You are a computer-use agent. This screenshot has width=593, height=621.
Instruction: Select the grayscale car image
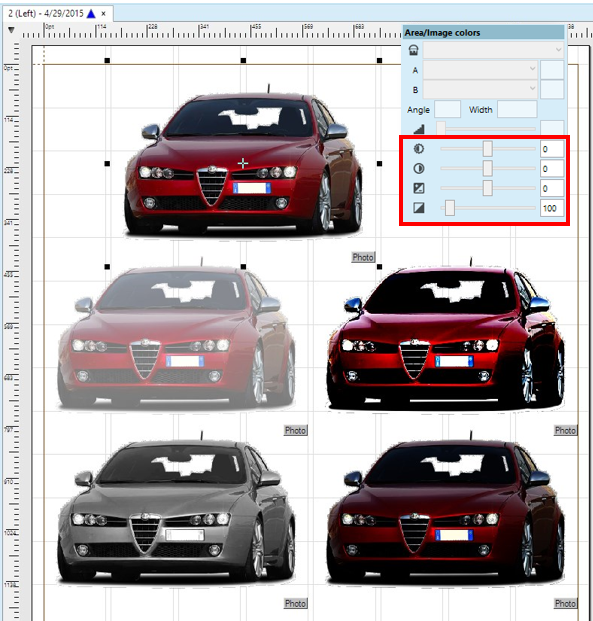tap(177, 509)
